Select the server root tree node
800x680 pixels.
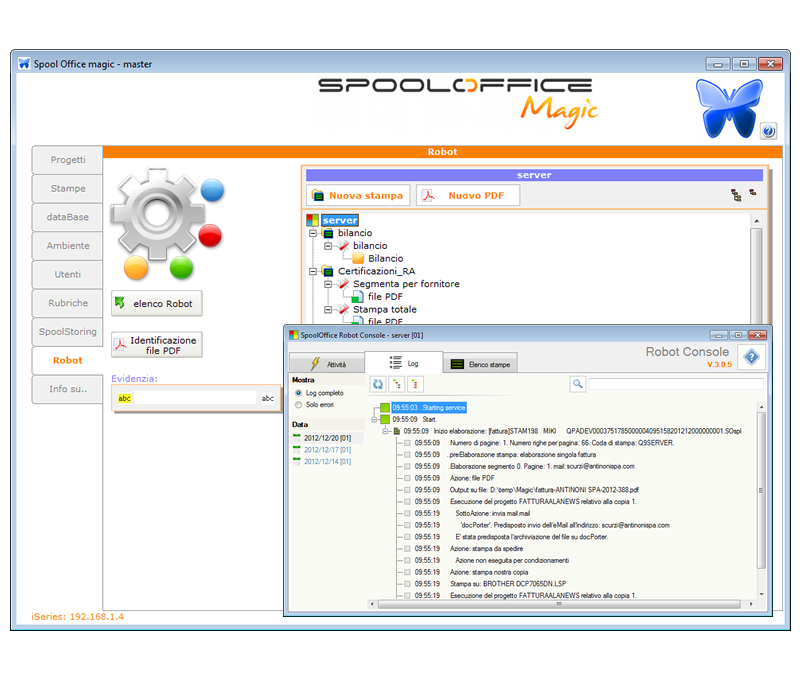pos(340,220)
